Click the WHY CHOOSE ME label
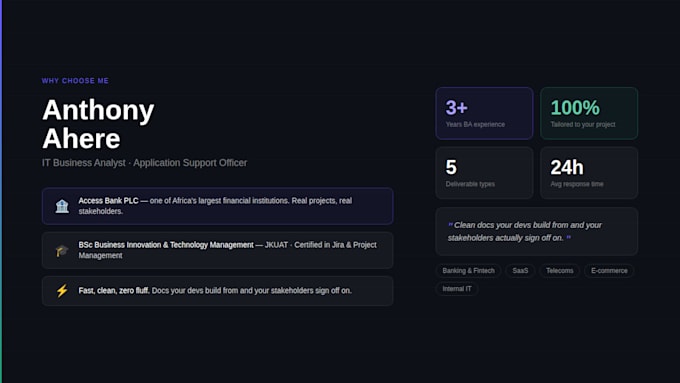This screenshot has height=383, width=680. pyautogui.click(x=75, y=81)
